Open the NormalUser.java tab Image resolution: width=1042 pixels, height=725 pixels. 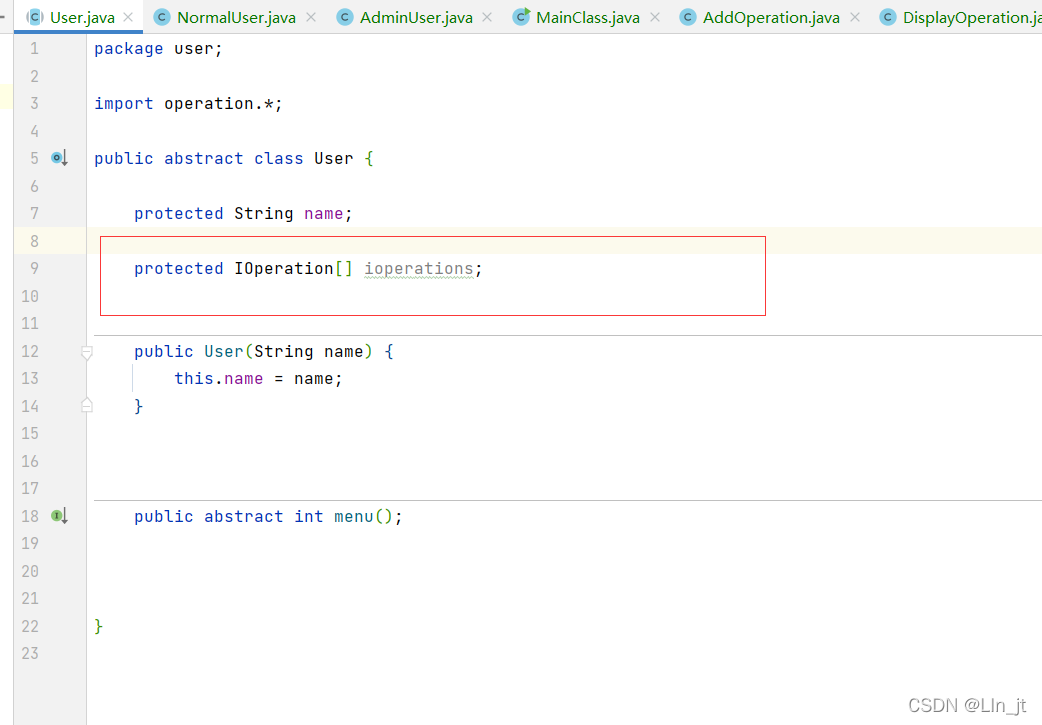236,17
